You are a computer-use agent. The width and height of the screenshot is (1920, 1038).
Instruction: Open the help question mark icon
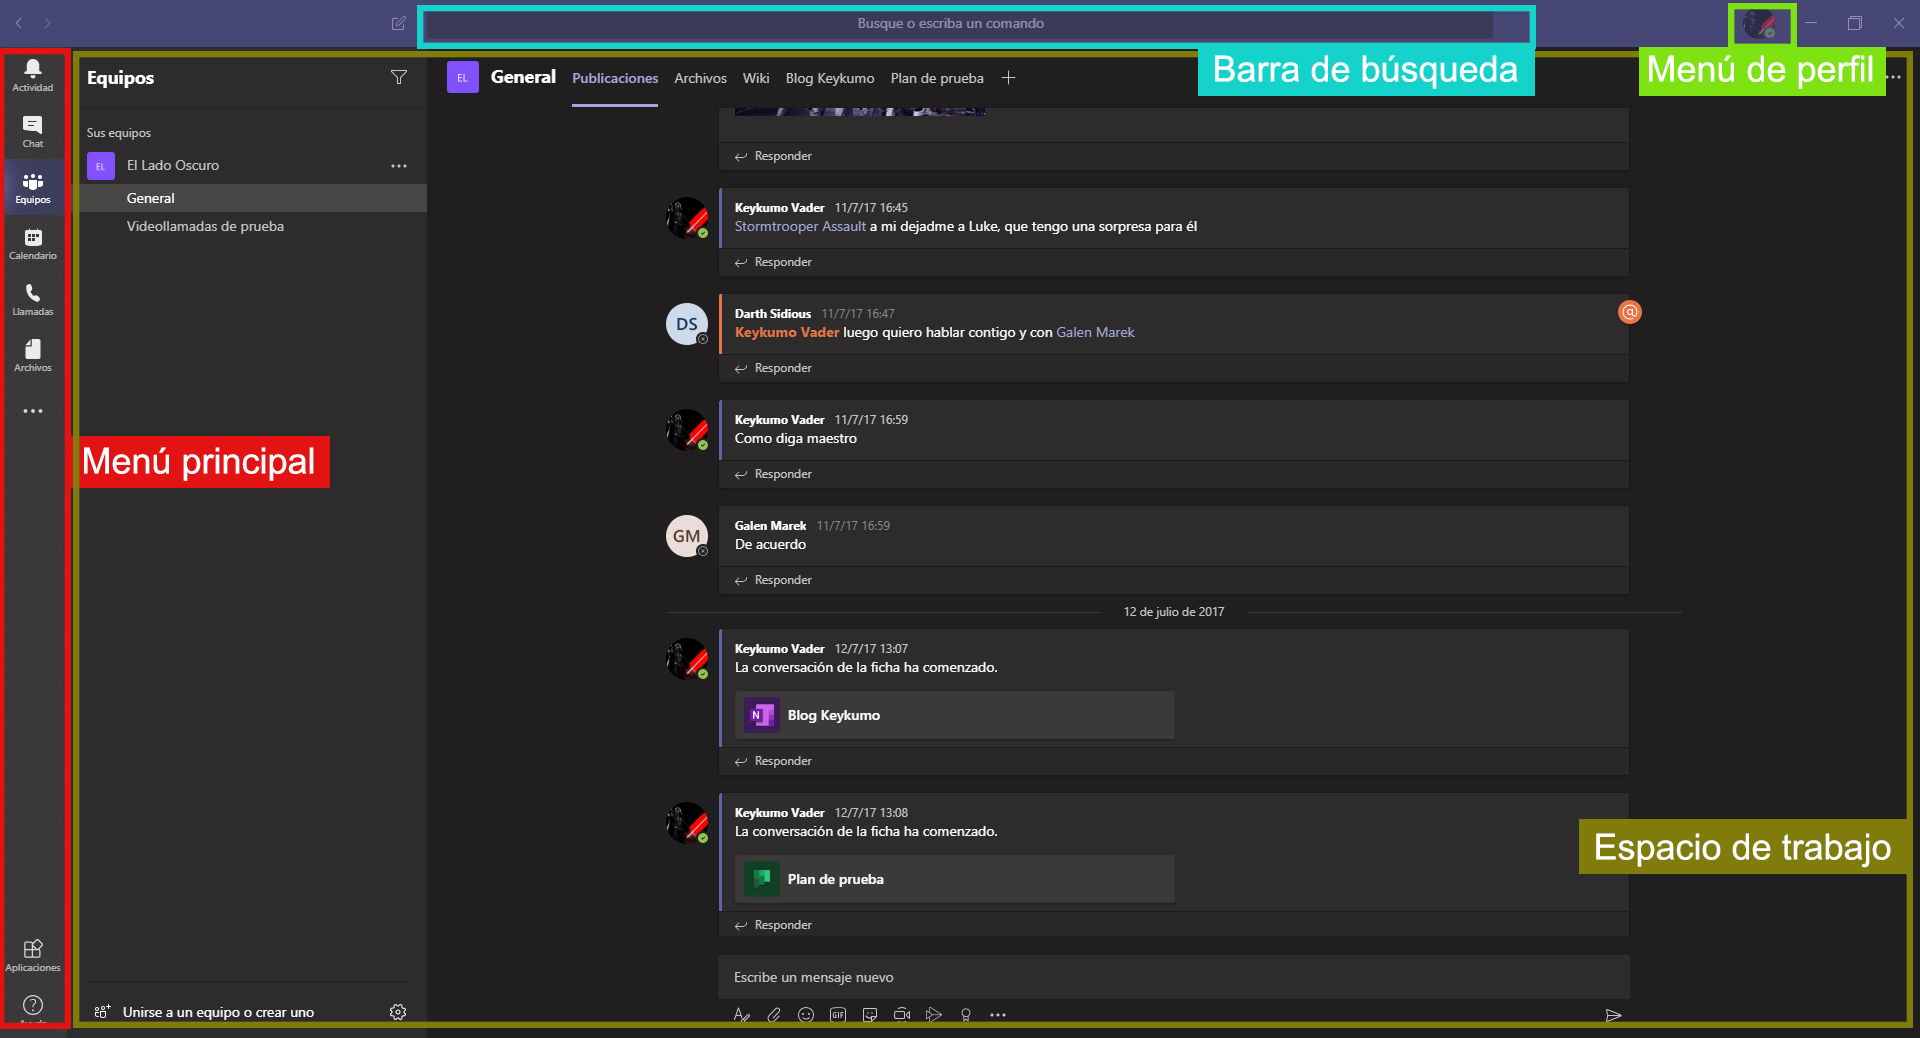33,1005
